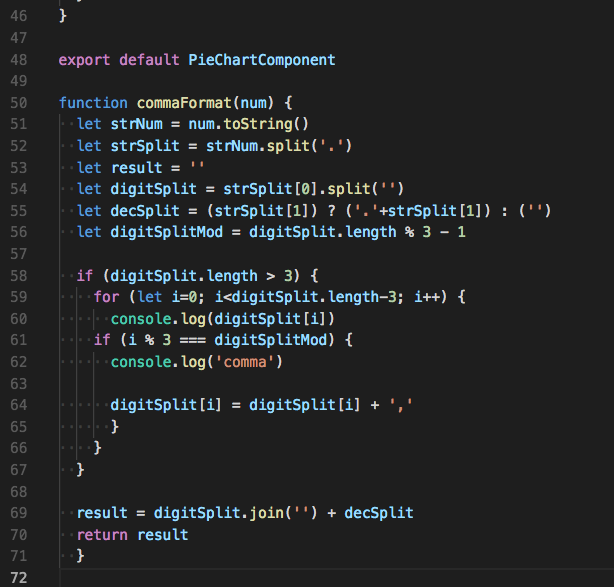
Task: Click the PieChartComponent identifier on export line
Action: (262, 60)
